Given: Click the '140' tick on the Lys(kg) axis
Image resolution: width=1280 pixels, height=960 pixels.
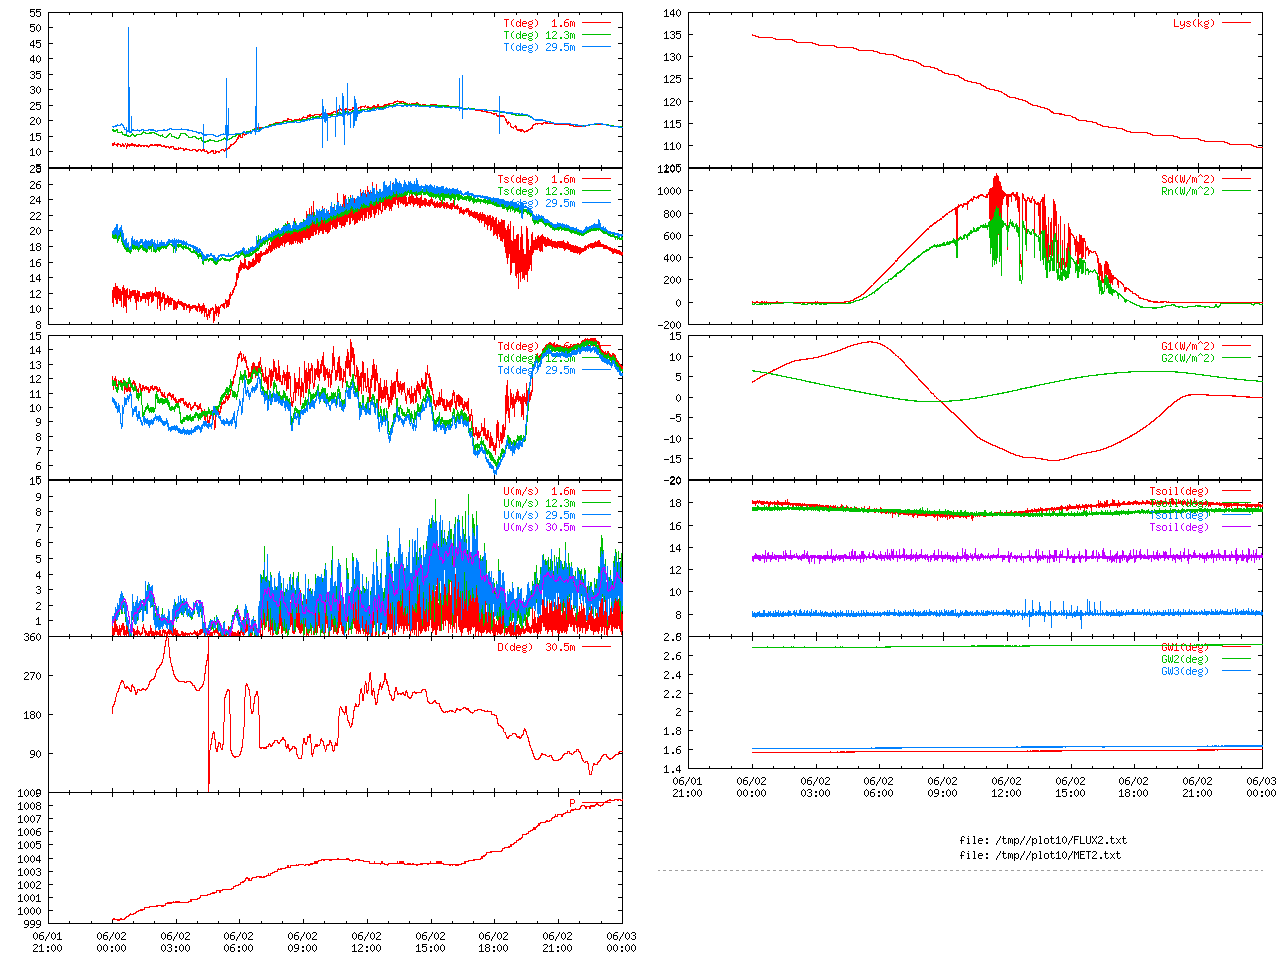Looking at the screenshot, I should pos(672,14).
